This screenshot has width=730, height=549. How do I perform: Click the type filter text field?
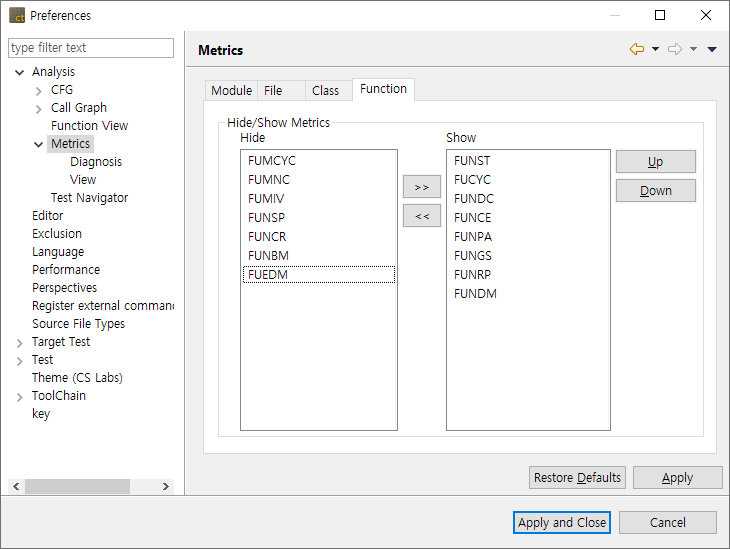[x=91, y=48]
